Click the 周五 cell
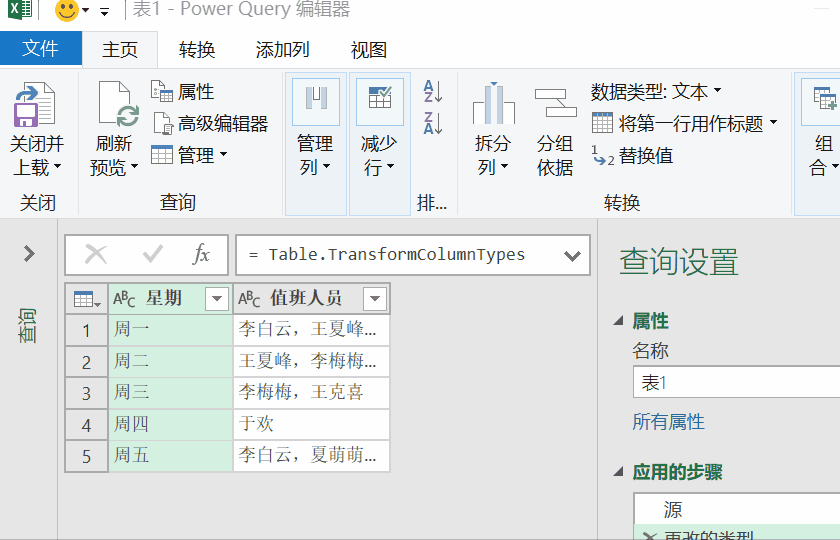This screenshot has width=840, height=540. 170,456
